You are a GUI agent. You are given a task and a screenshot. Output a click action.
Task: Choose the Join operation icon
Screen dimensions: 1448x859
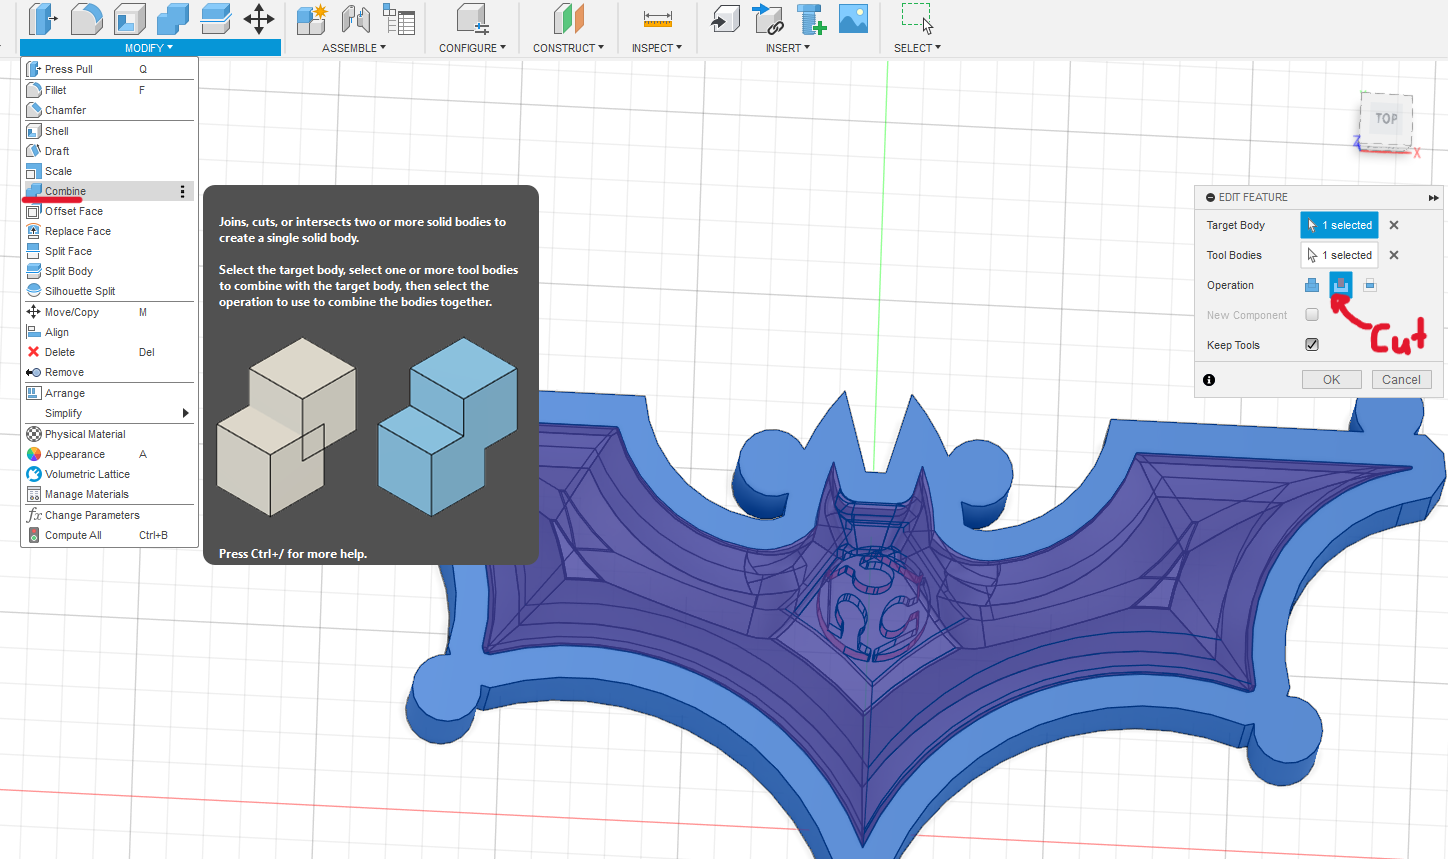(1312, 285)
